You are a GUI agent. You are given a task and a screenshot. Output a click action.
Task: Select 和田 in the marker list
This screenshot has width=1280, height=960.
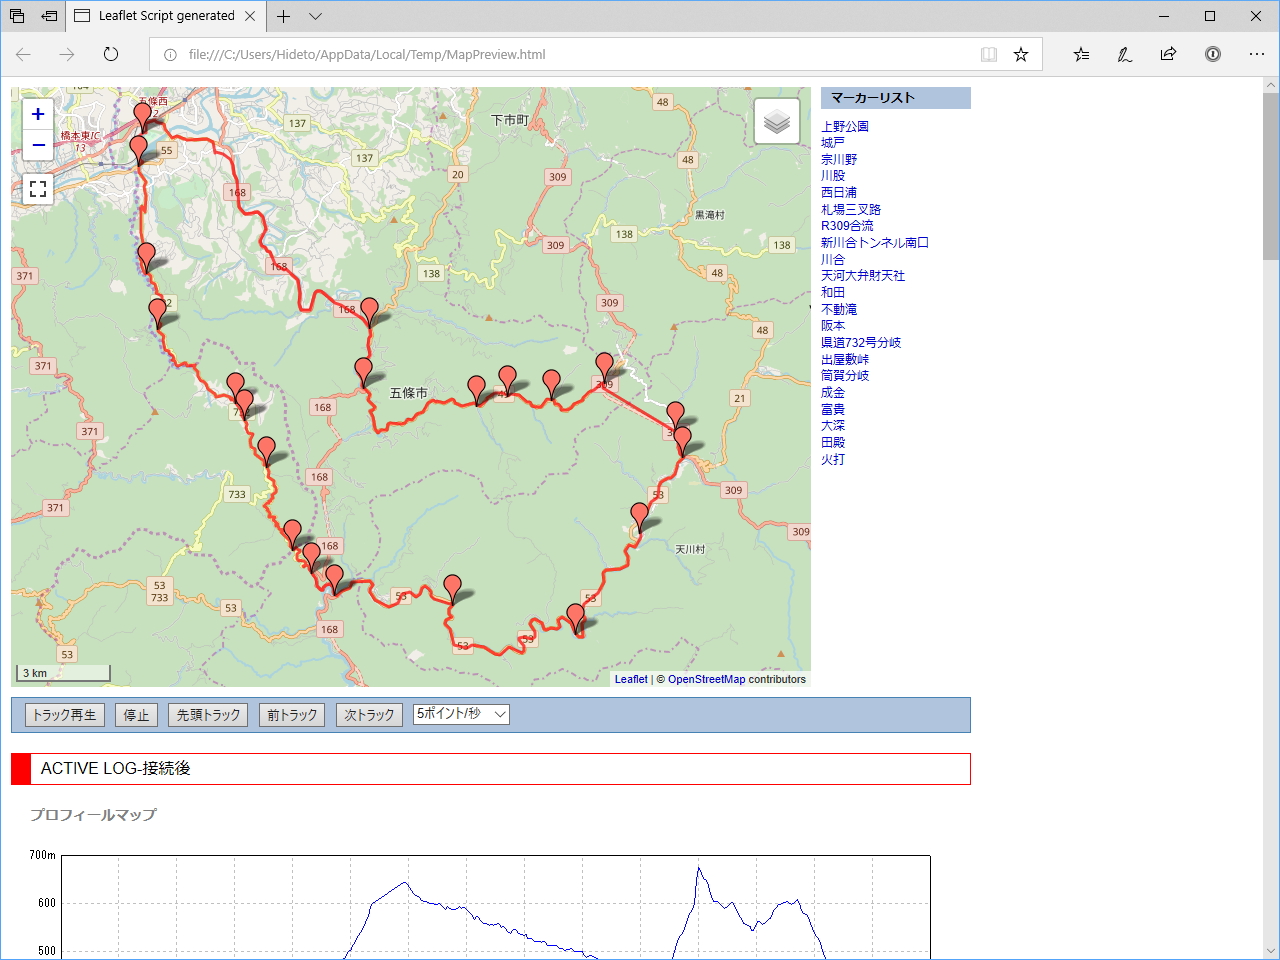tap(833, 293)
